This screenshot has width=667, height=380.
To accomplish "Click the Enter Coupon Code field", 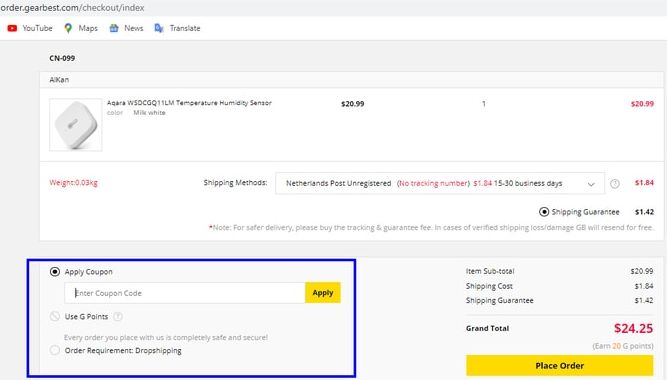I will (x=185, y=293).
